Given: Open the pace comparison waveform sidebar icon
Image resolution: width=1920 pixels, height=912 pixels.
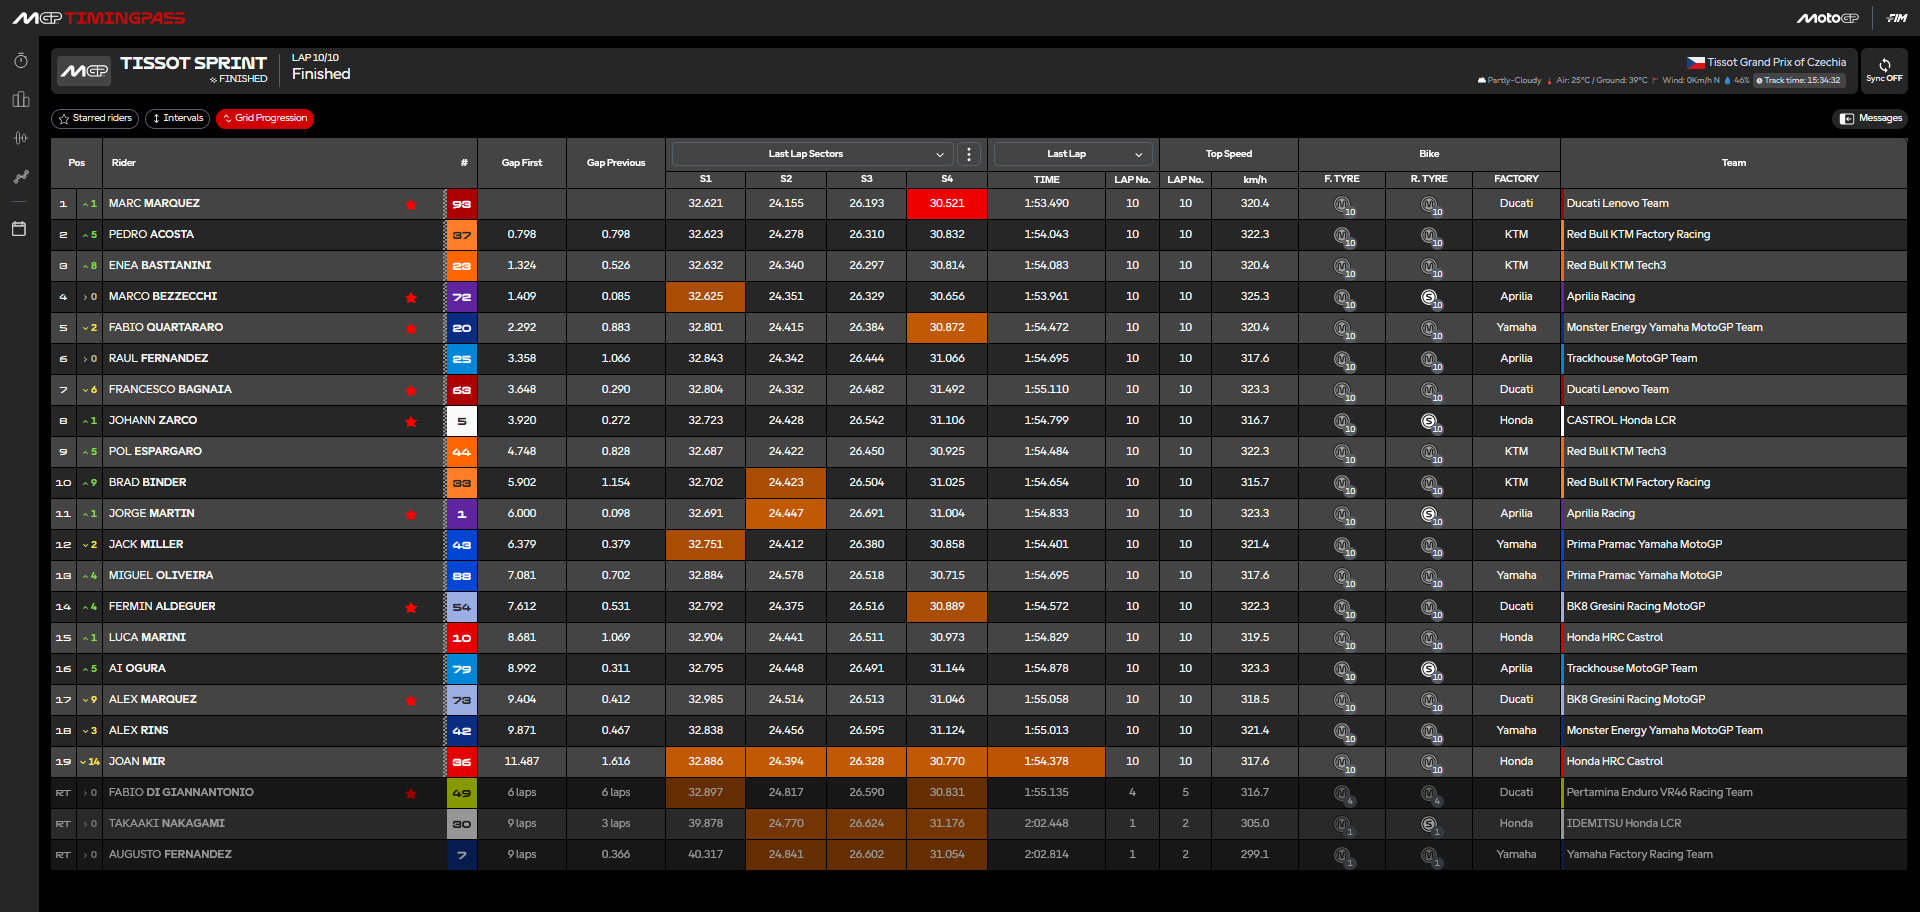Looking at the screenshot, I should [20, 138].
